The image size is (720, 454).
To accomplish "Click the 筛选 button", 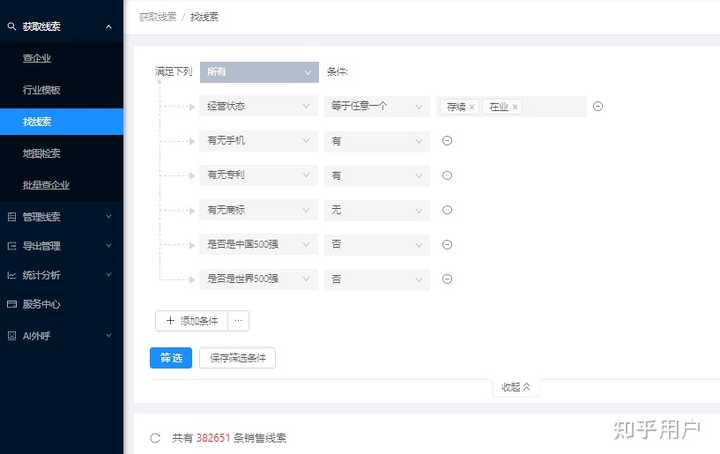I will (170, 358).
